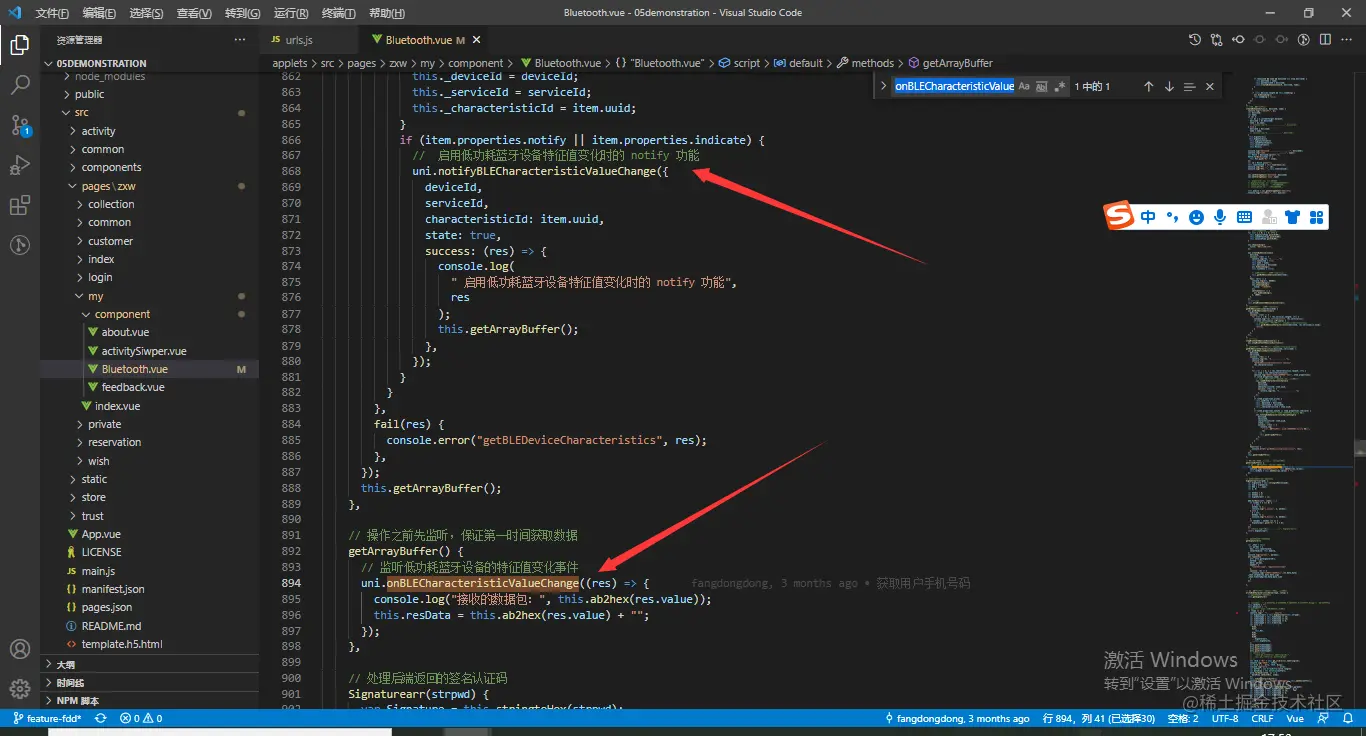This screenshot has height=736, width=1366.
Task: Toggle Sogou IME Chinese/English mode
Action: pos(1148,216)
